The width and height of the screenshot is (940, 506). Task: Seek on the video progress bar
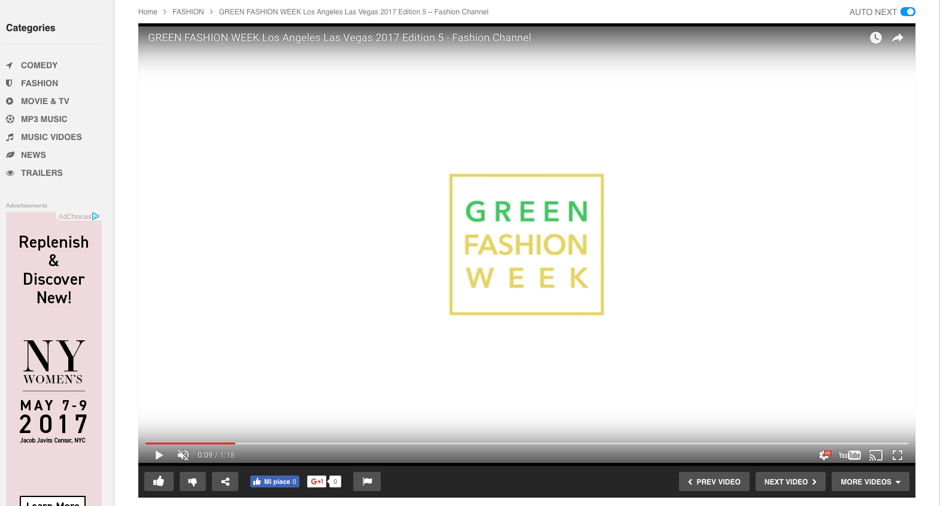pyautogui.click(x=526, y=443)
